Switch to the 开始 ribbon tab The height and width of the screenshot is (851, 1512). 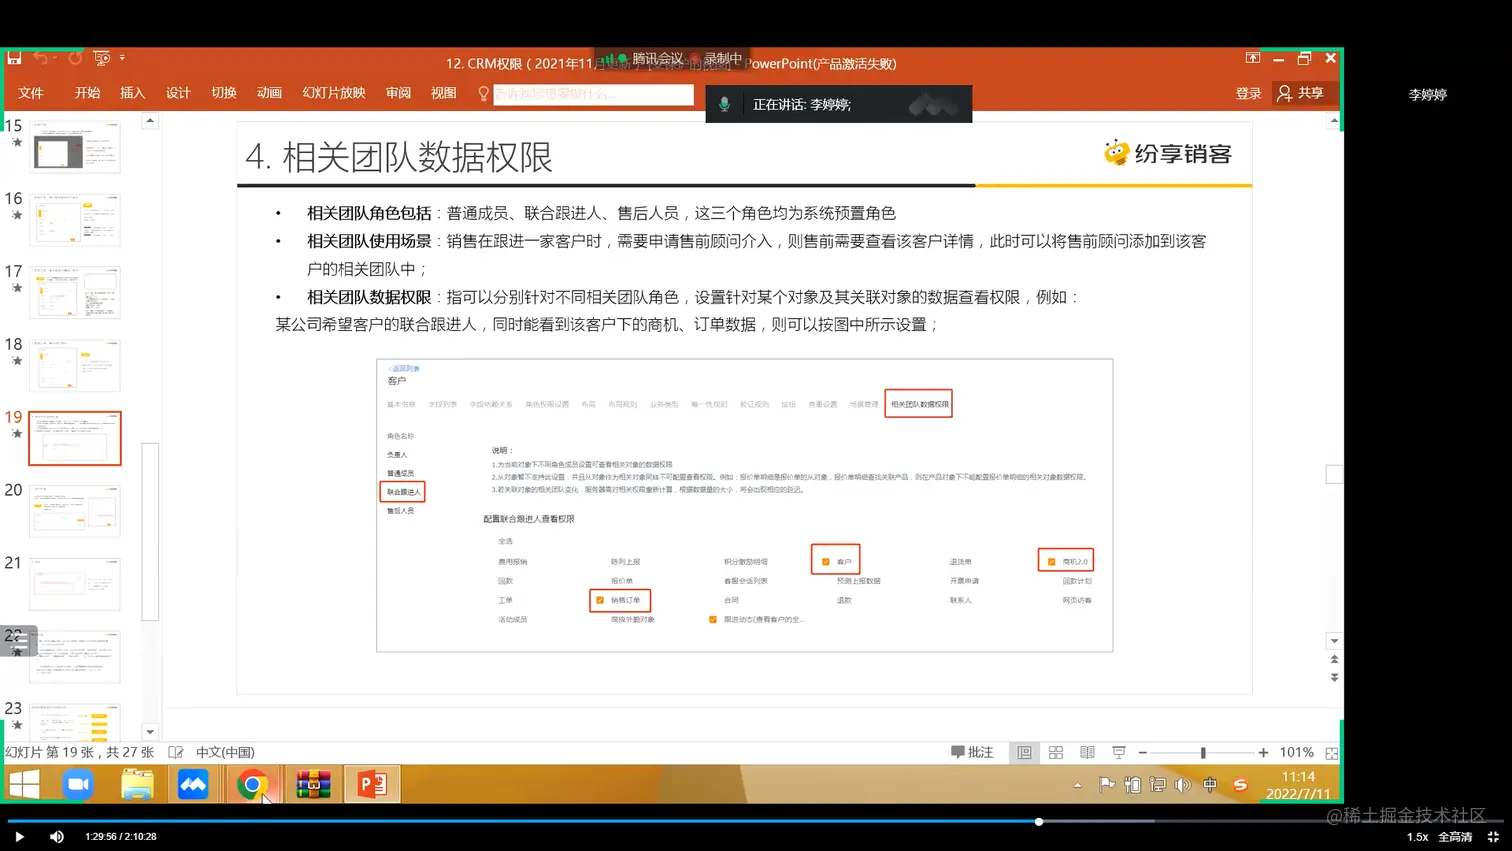pos(87,93)
